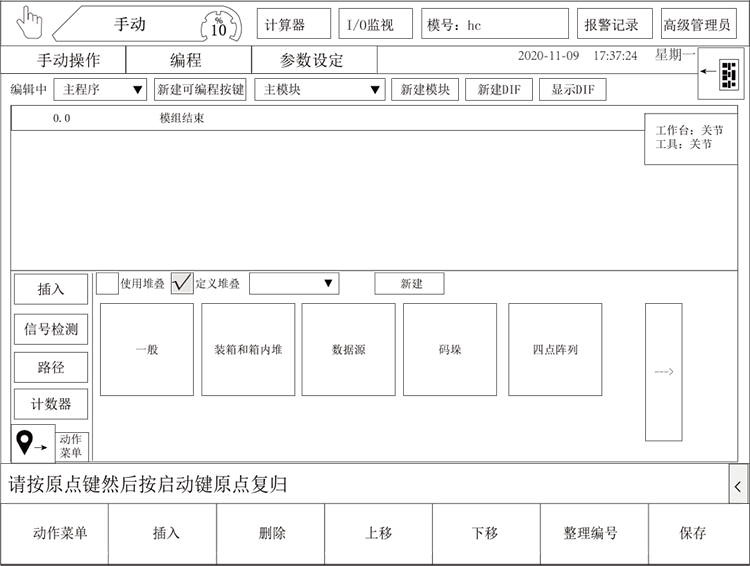
Task: Click the speed percentage gauge icon
Action: [x=218, y=24]
